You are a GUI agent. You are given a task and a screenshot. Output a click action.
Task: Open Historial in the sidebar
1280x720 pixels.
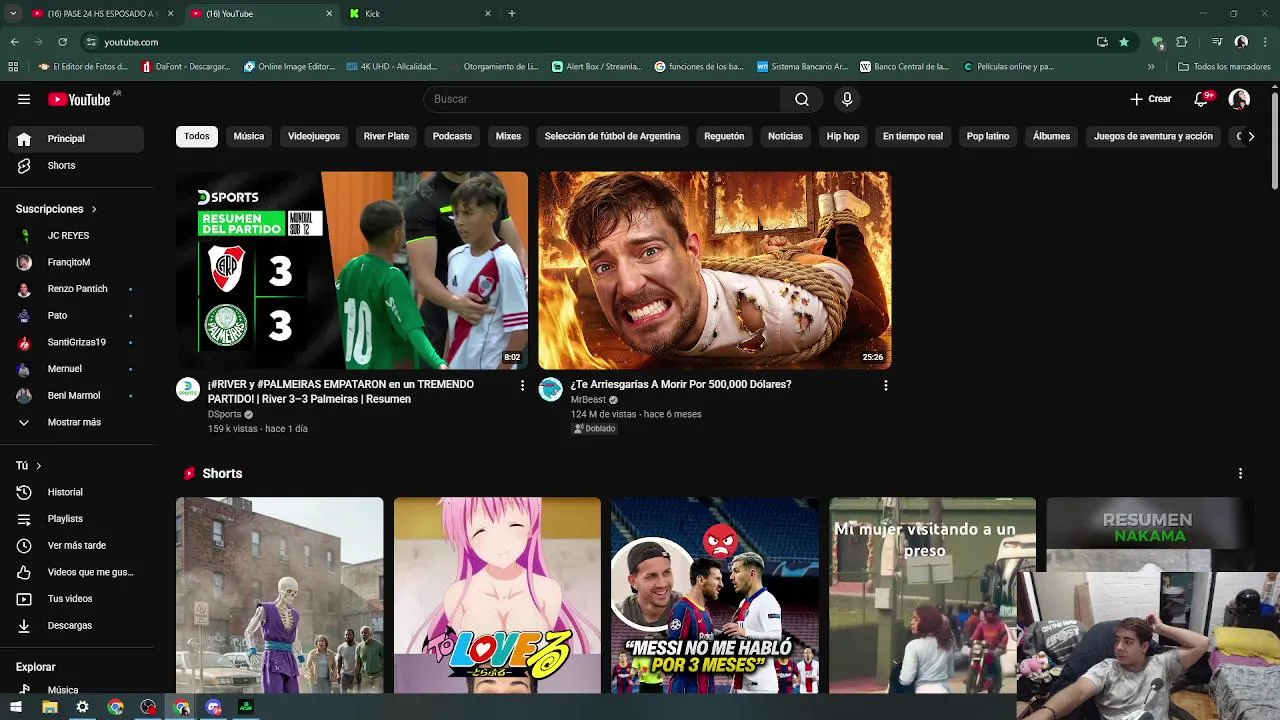click(76, 492)
